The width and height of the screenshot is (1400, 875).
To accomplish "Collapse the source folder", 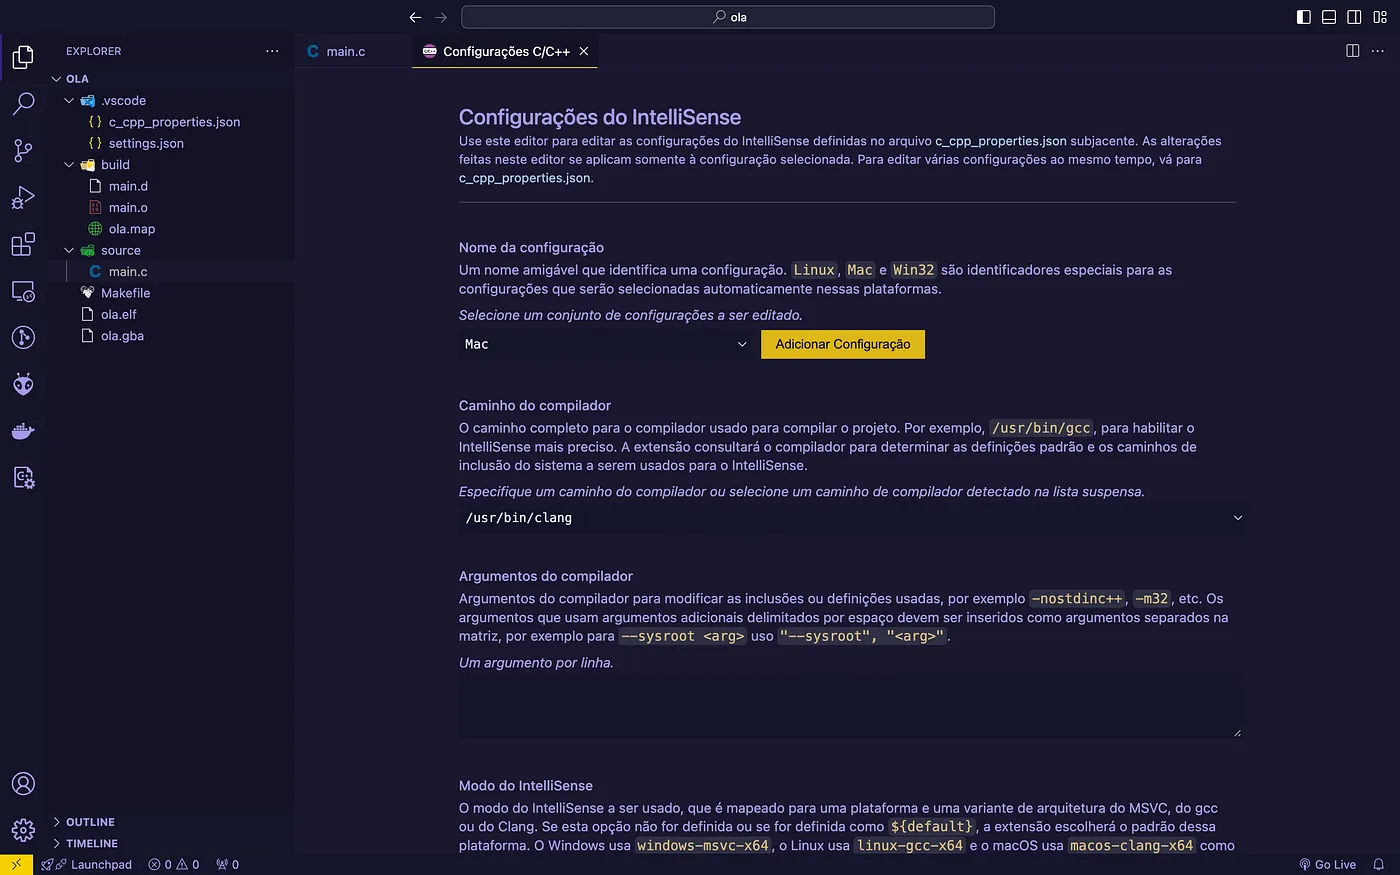I will [69, 251].
